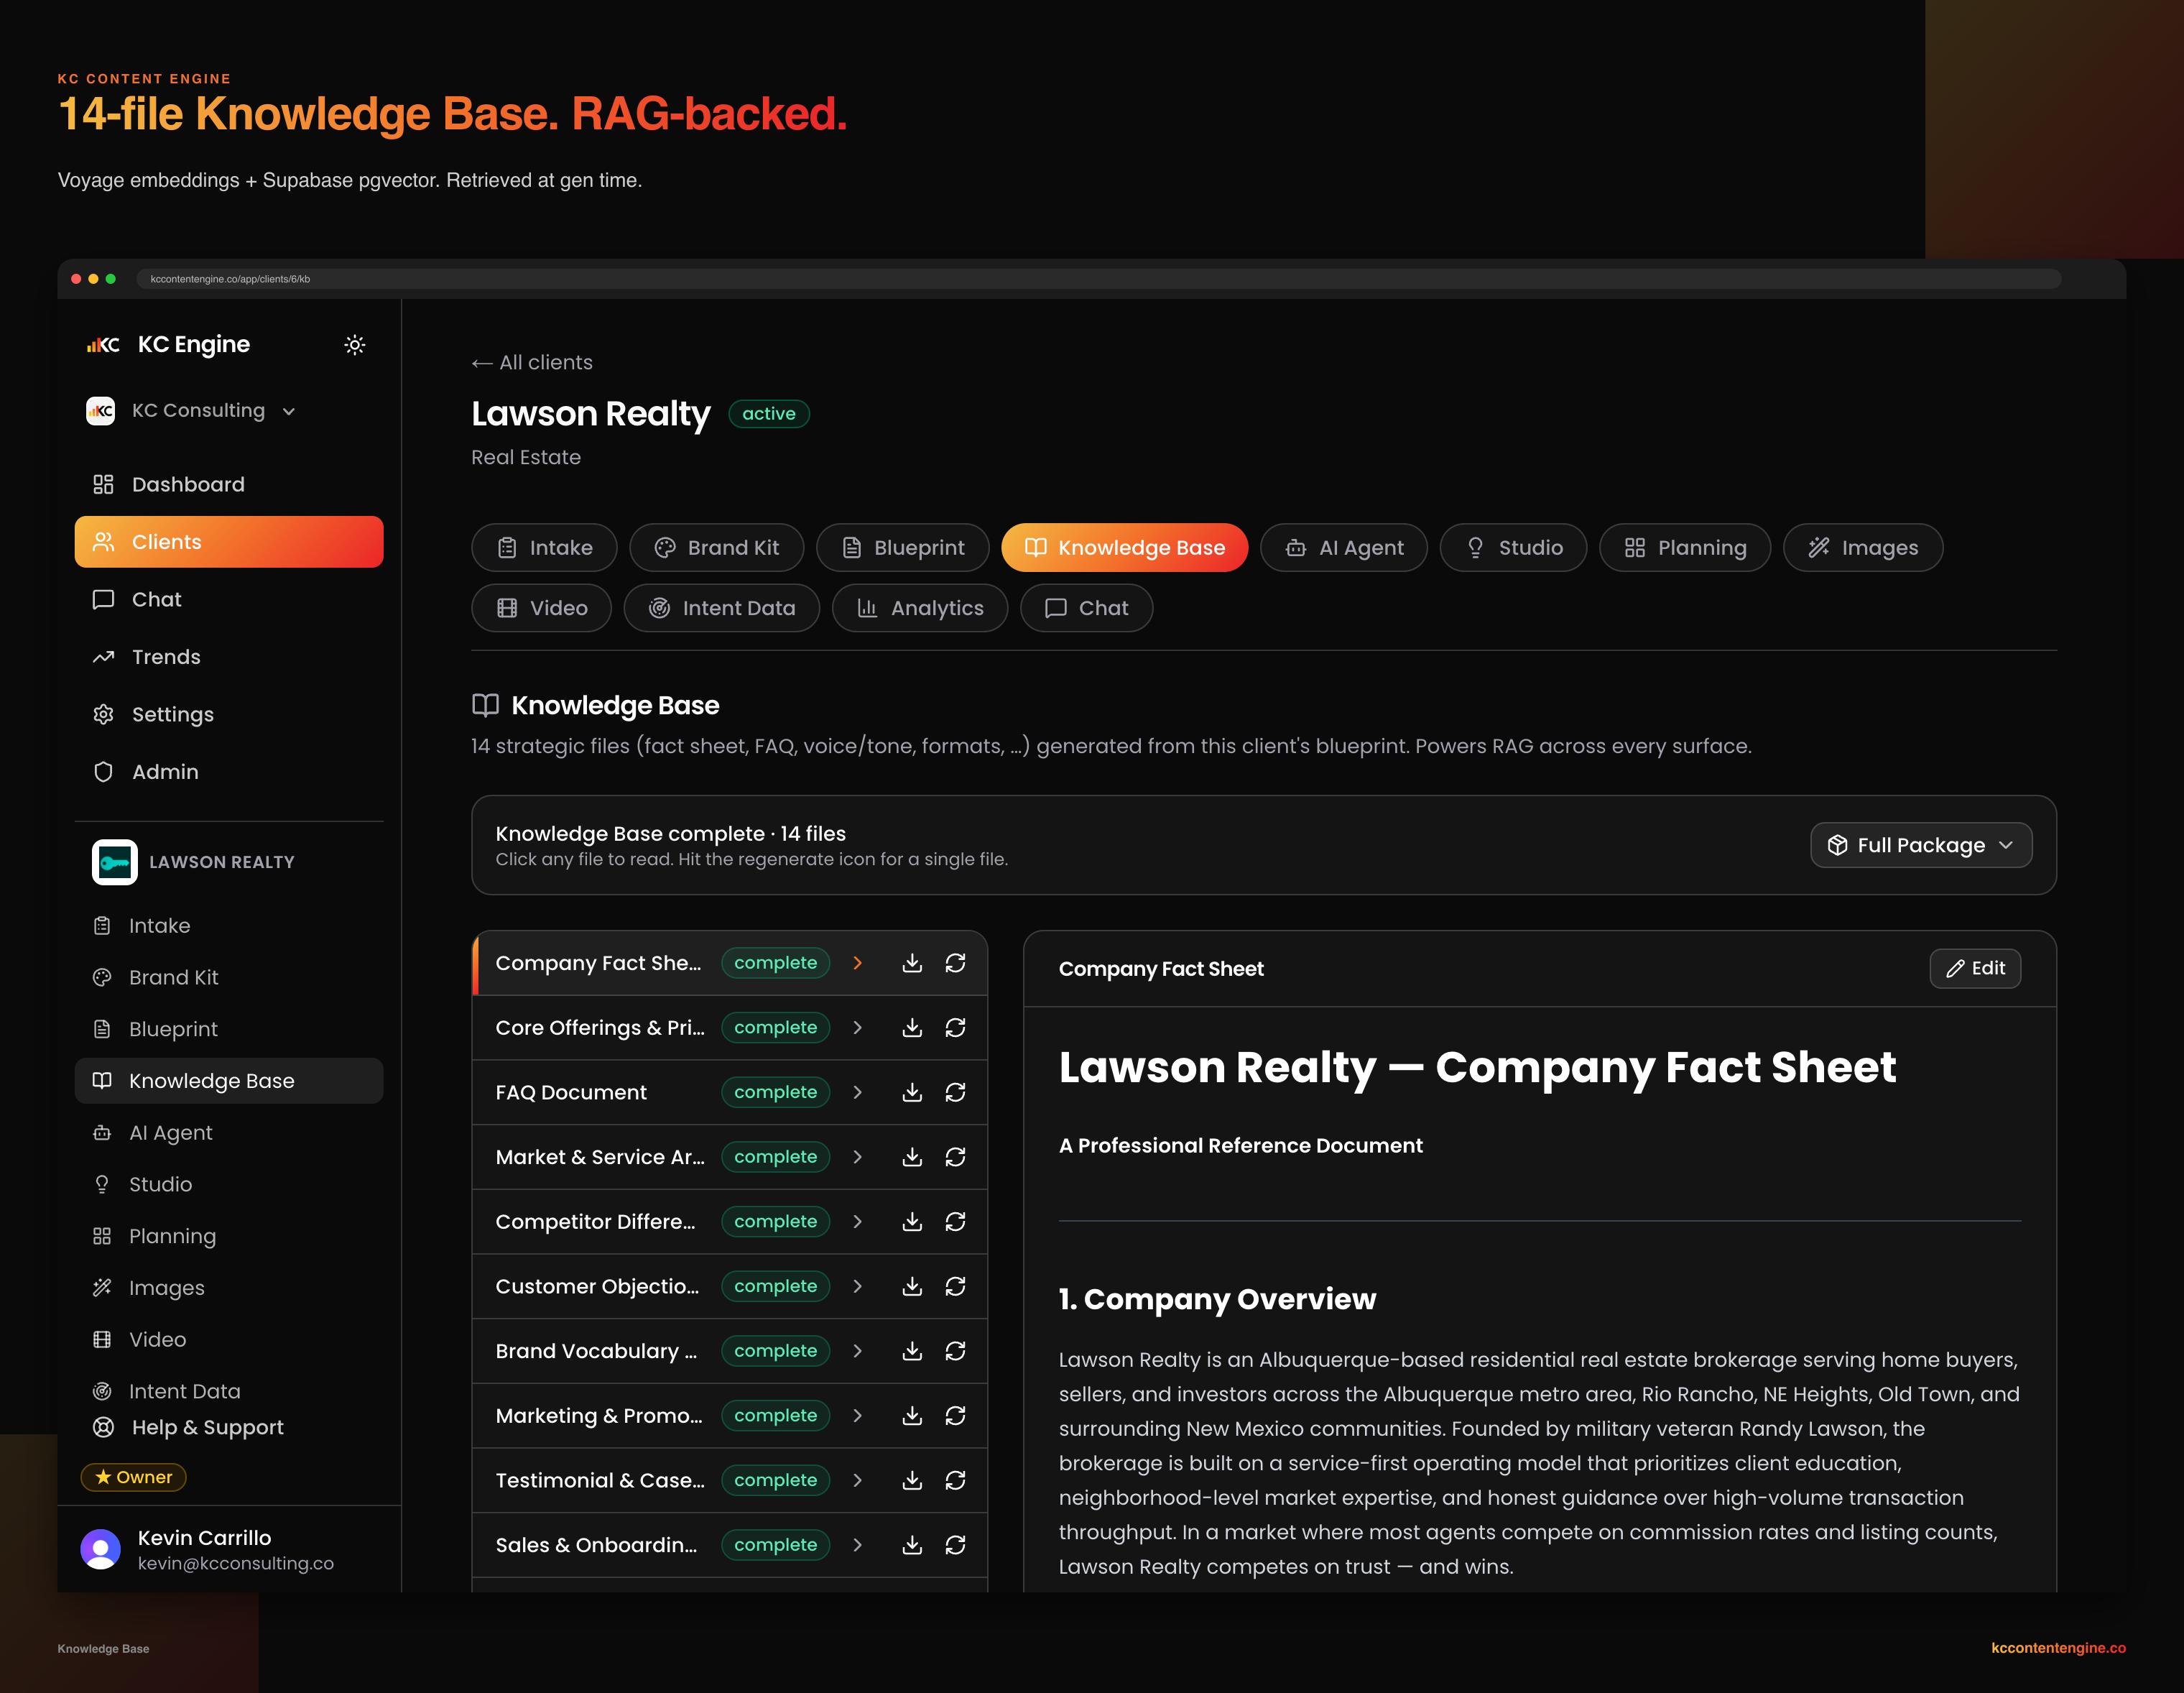
Task: Go back to All clients
Action: tap(532, 363)
